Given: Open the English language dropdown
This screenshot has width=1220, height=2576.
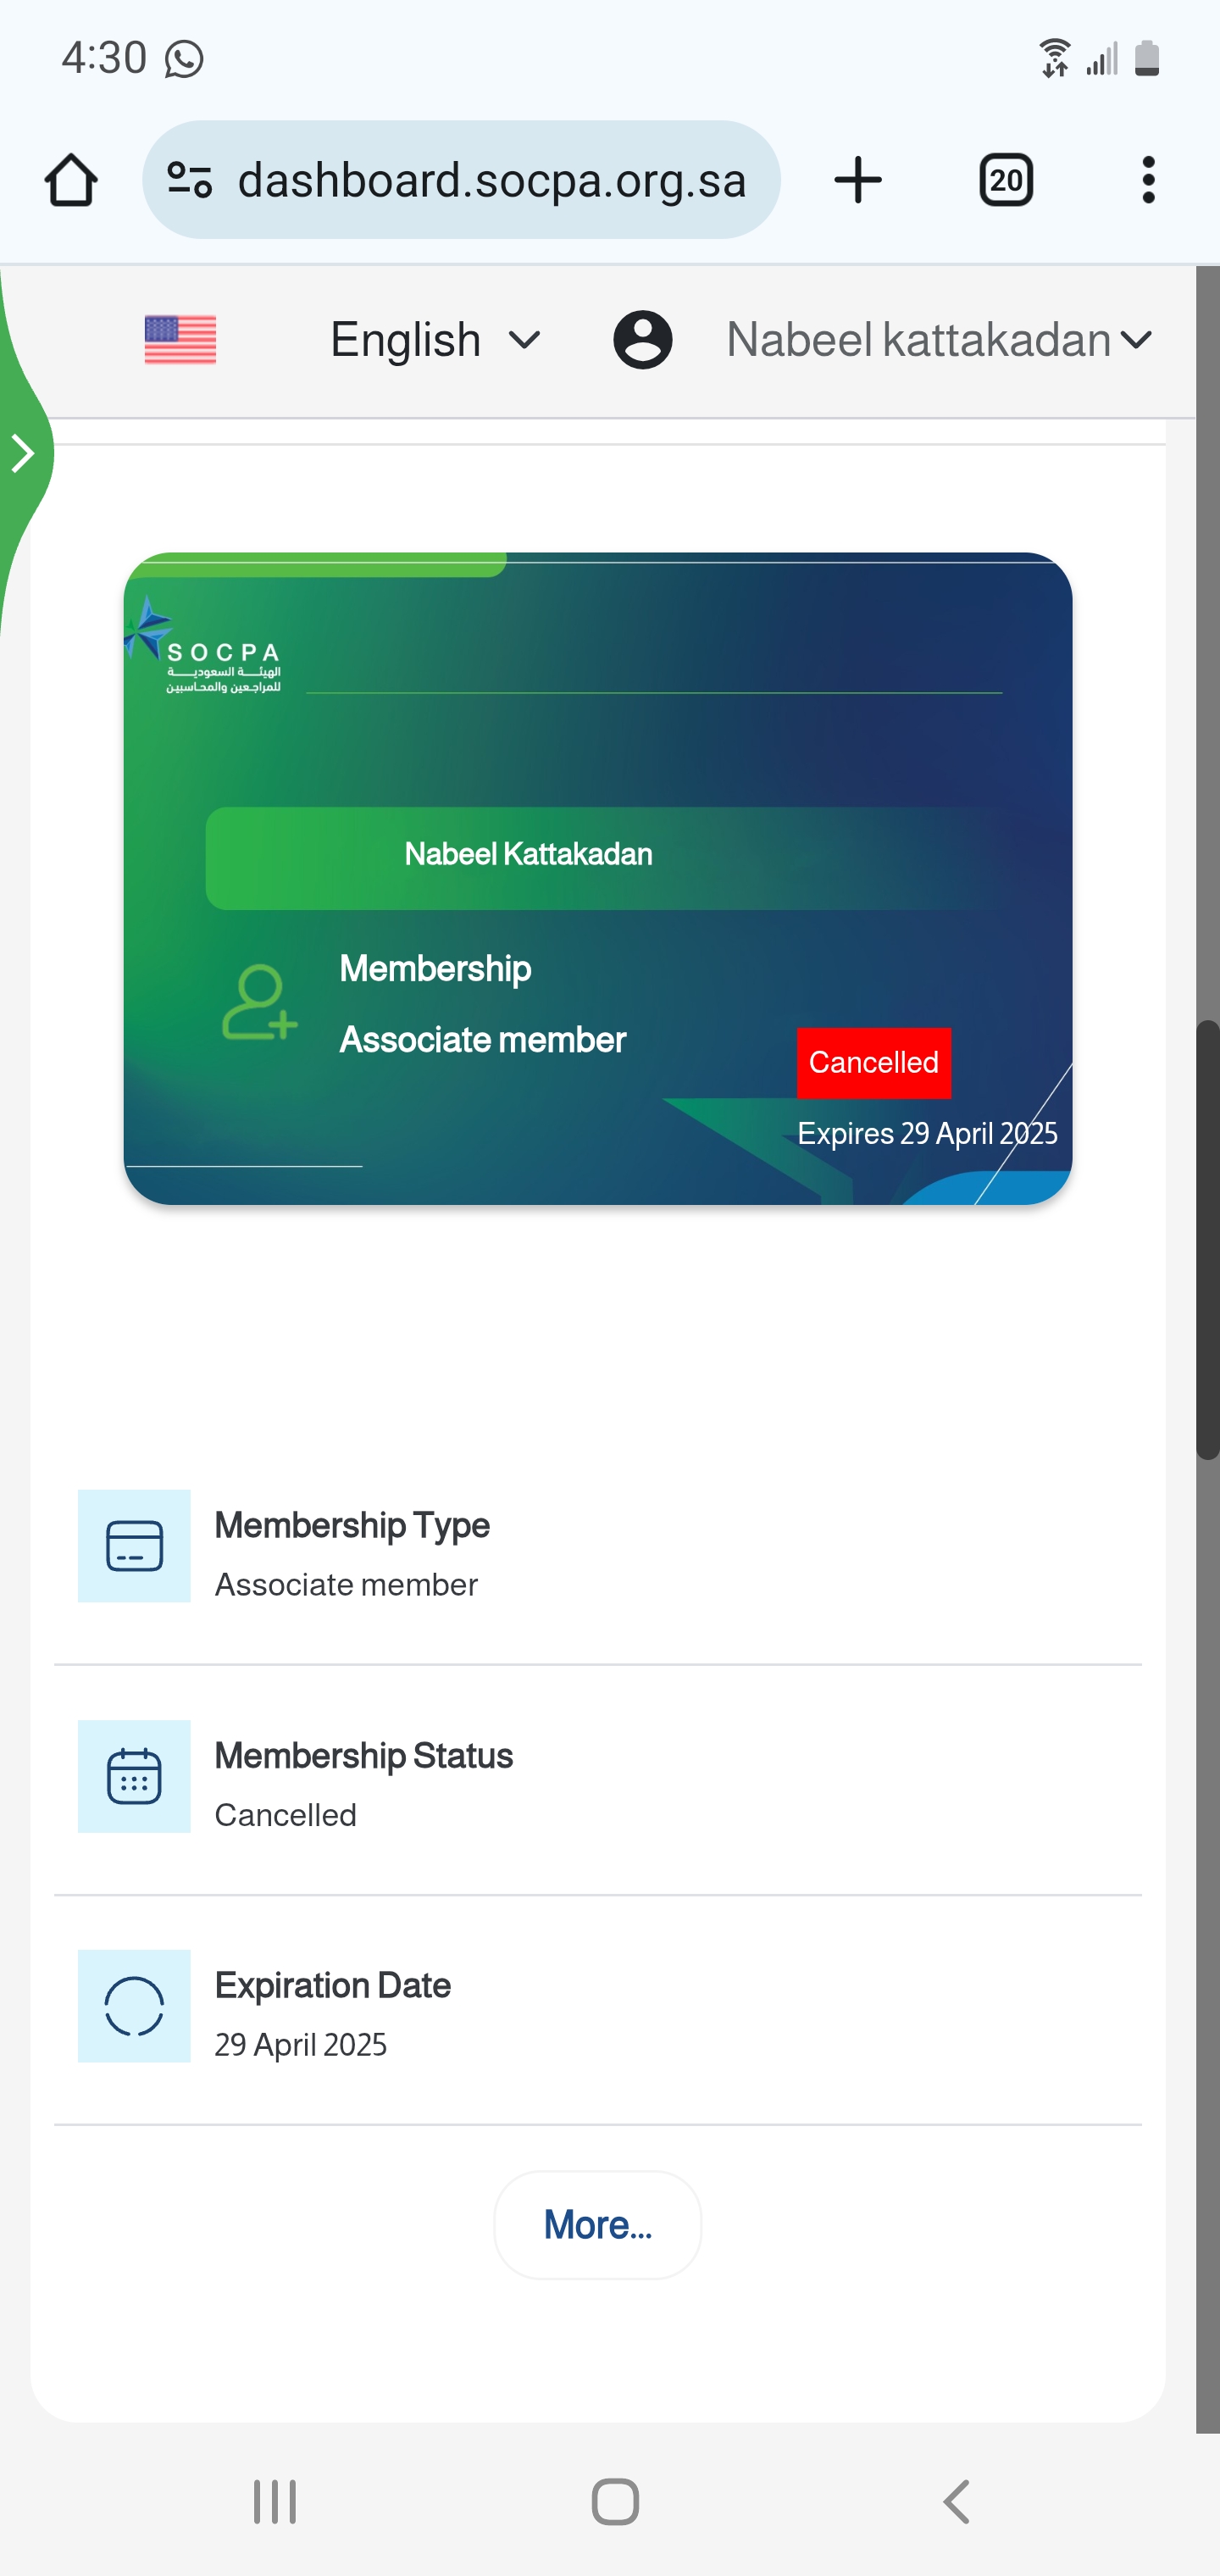Looking at the screenshot, I should point(436,340).
